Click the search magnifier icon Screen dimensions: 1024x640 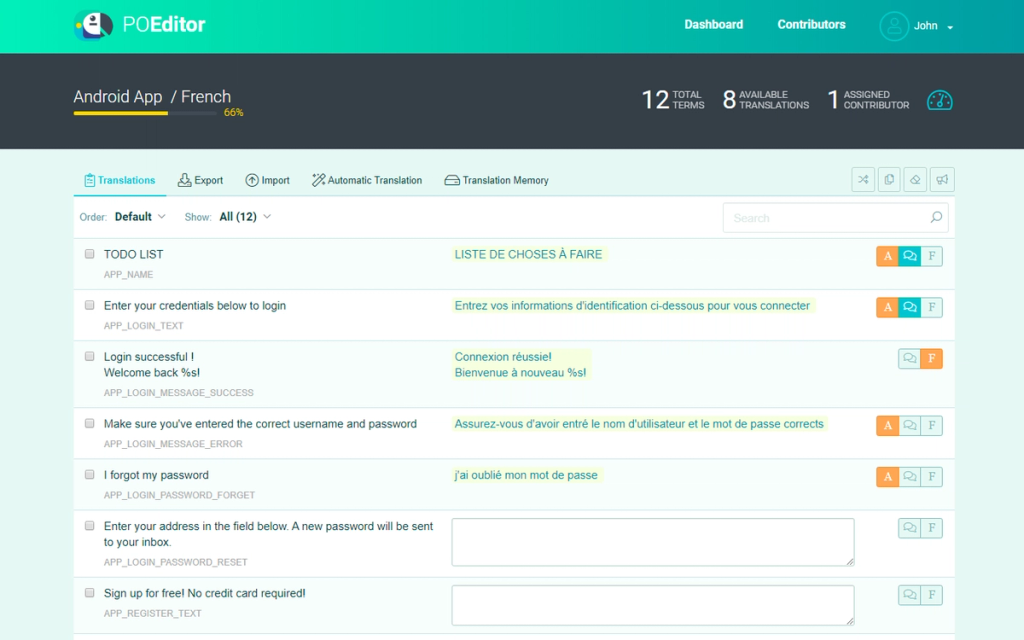point(936,217)
